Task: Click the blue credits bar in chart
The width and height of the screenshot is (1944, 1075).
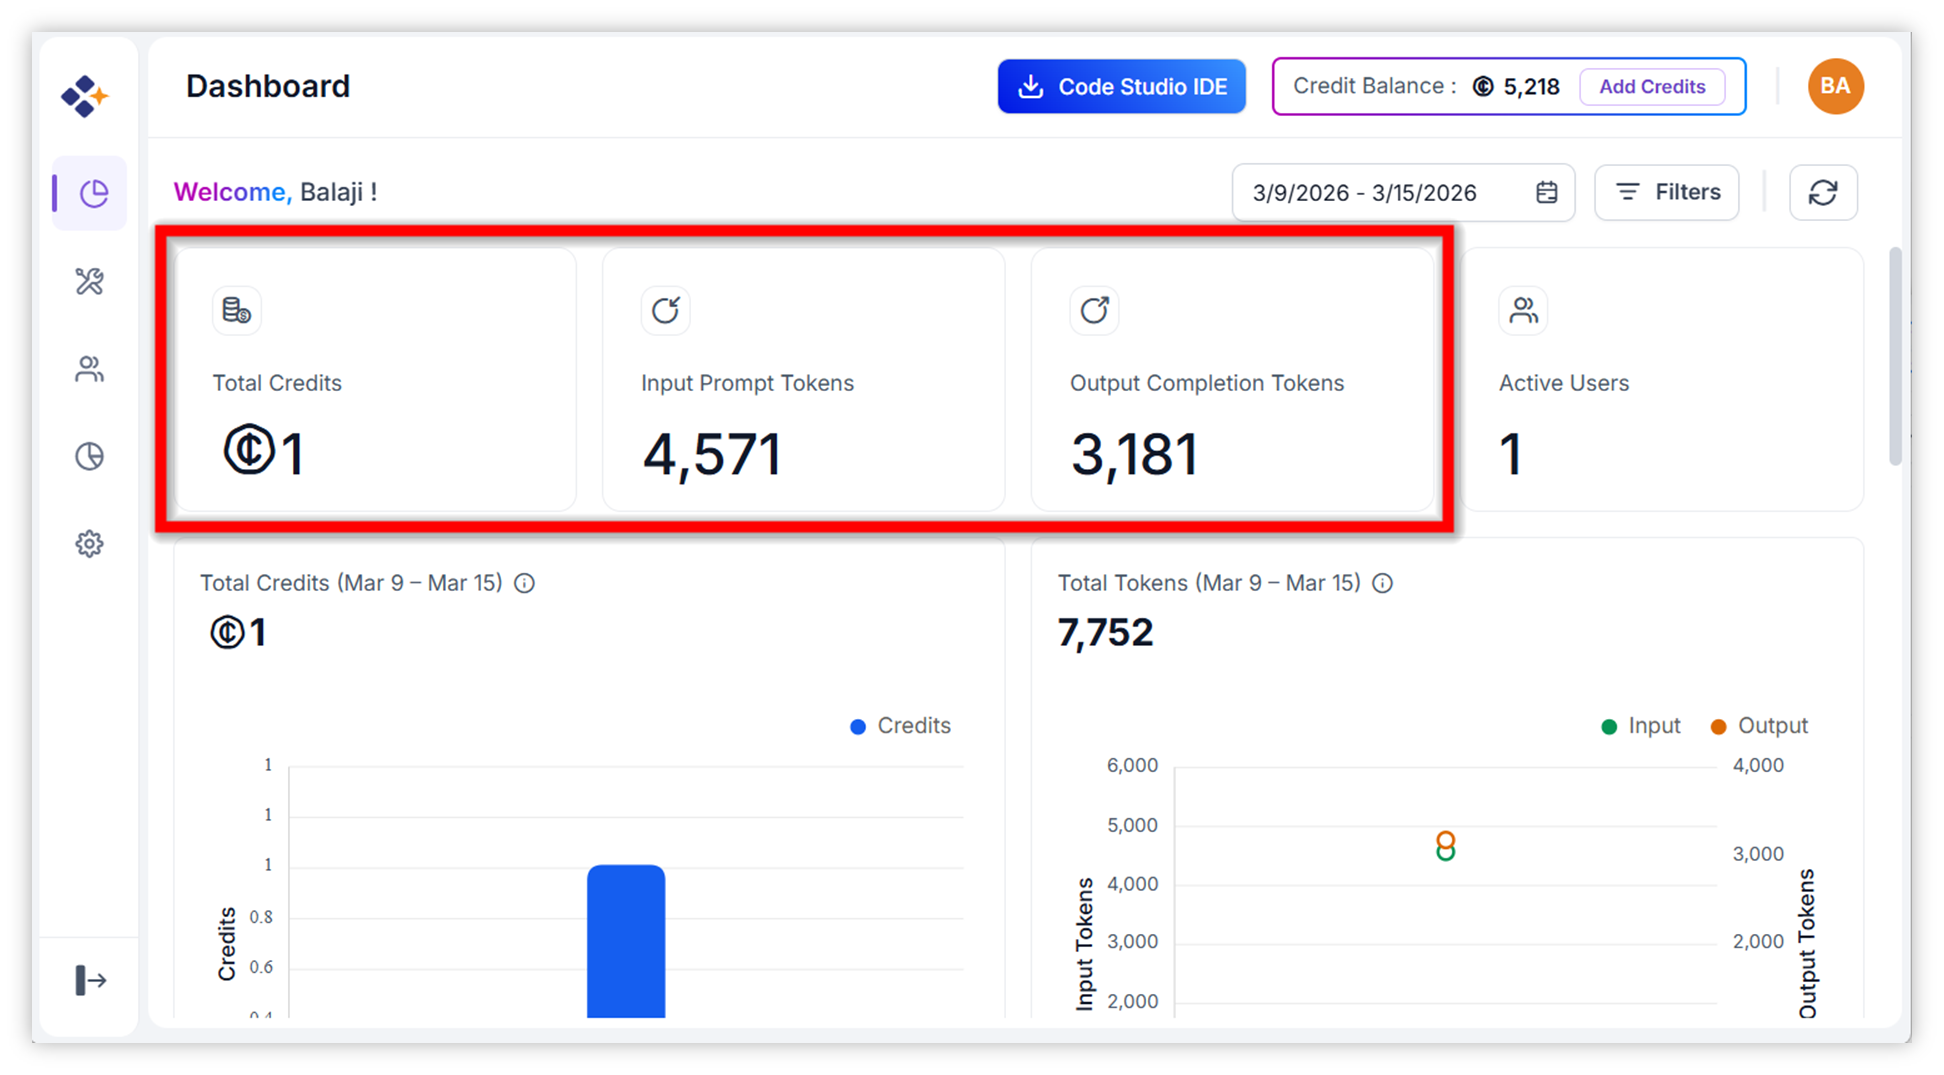Action: pyautogui.click(x=626, y=940)
